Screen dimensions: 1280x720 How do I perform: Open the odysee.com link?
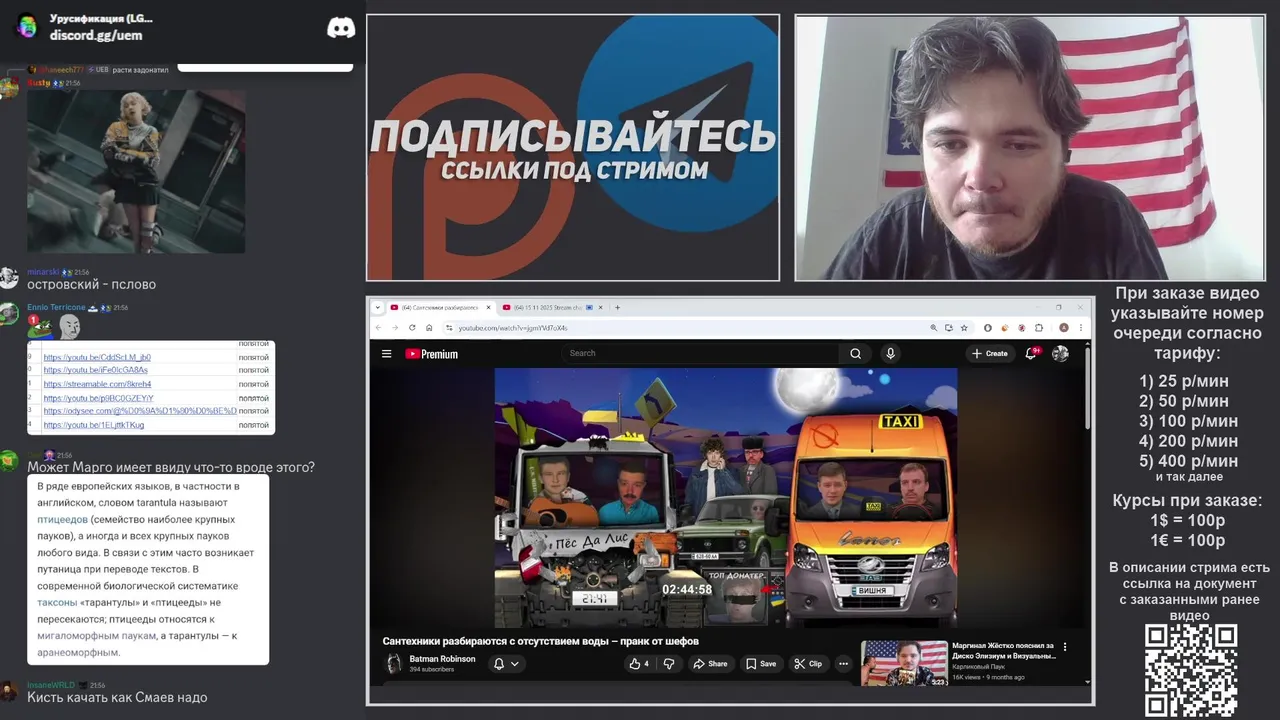[x=140, y=411]
